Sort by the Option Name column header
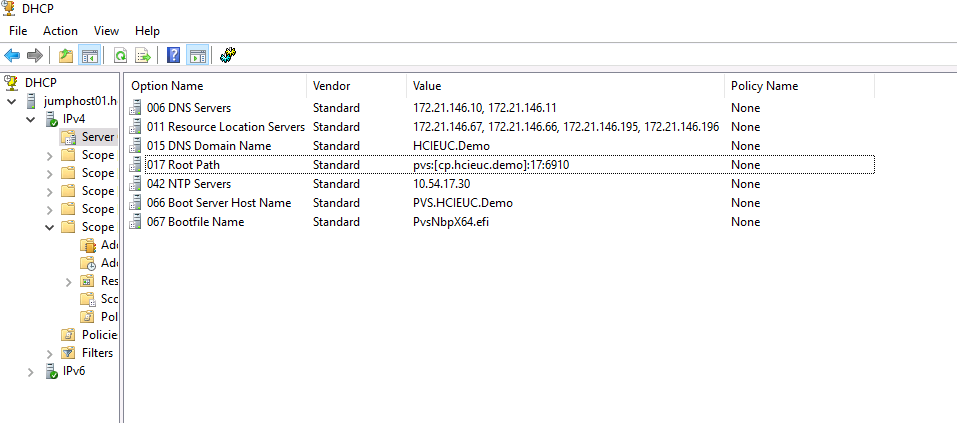Screen dimensions: 957x423 (x=167, y=86)
